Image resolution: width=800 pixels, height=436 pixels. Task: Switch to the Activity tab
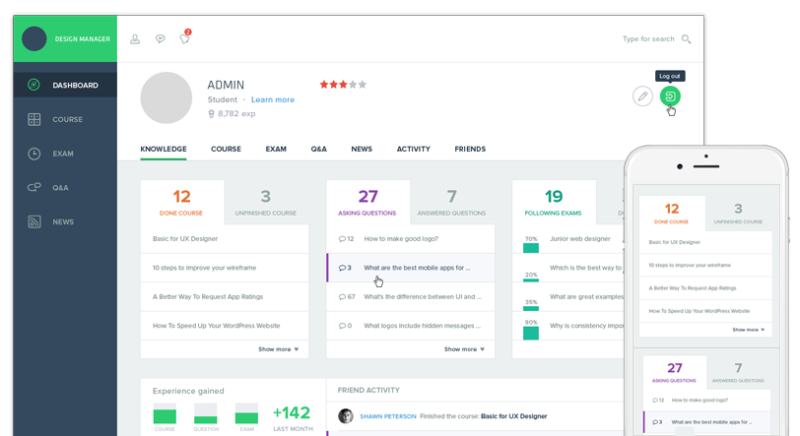coord(413,149)
